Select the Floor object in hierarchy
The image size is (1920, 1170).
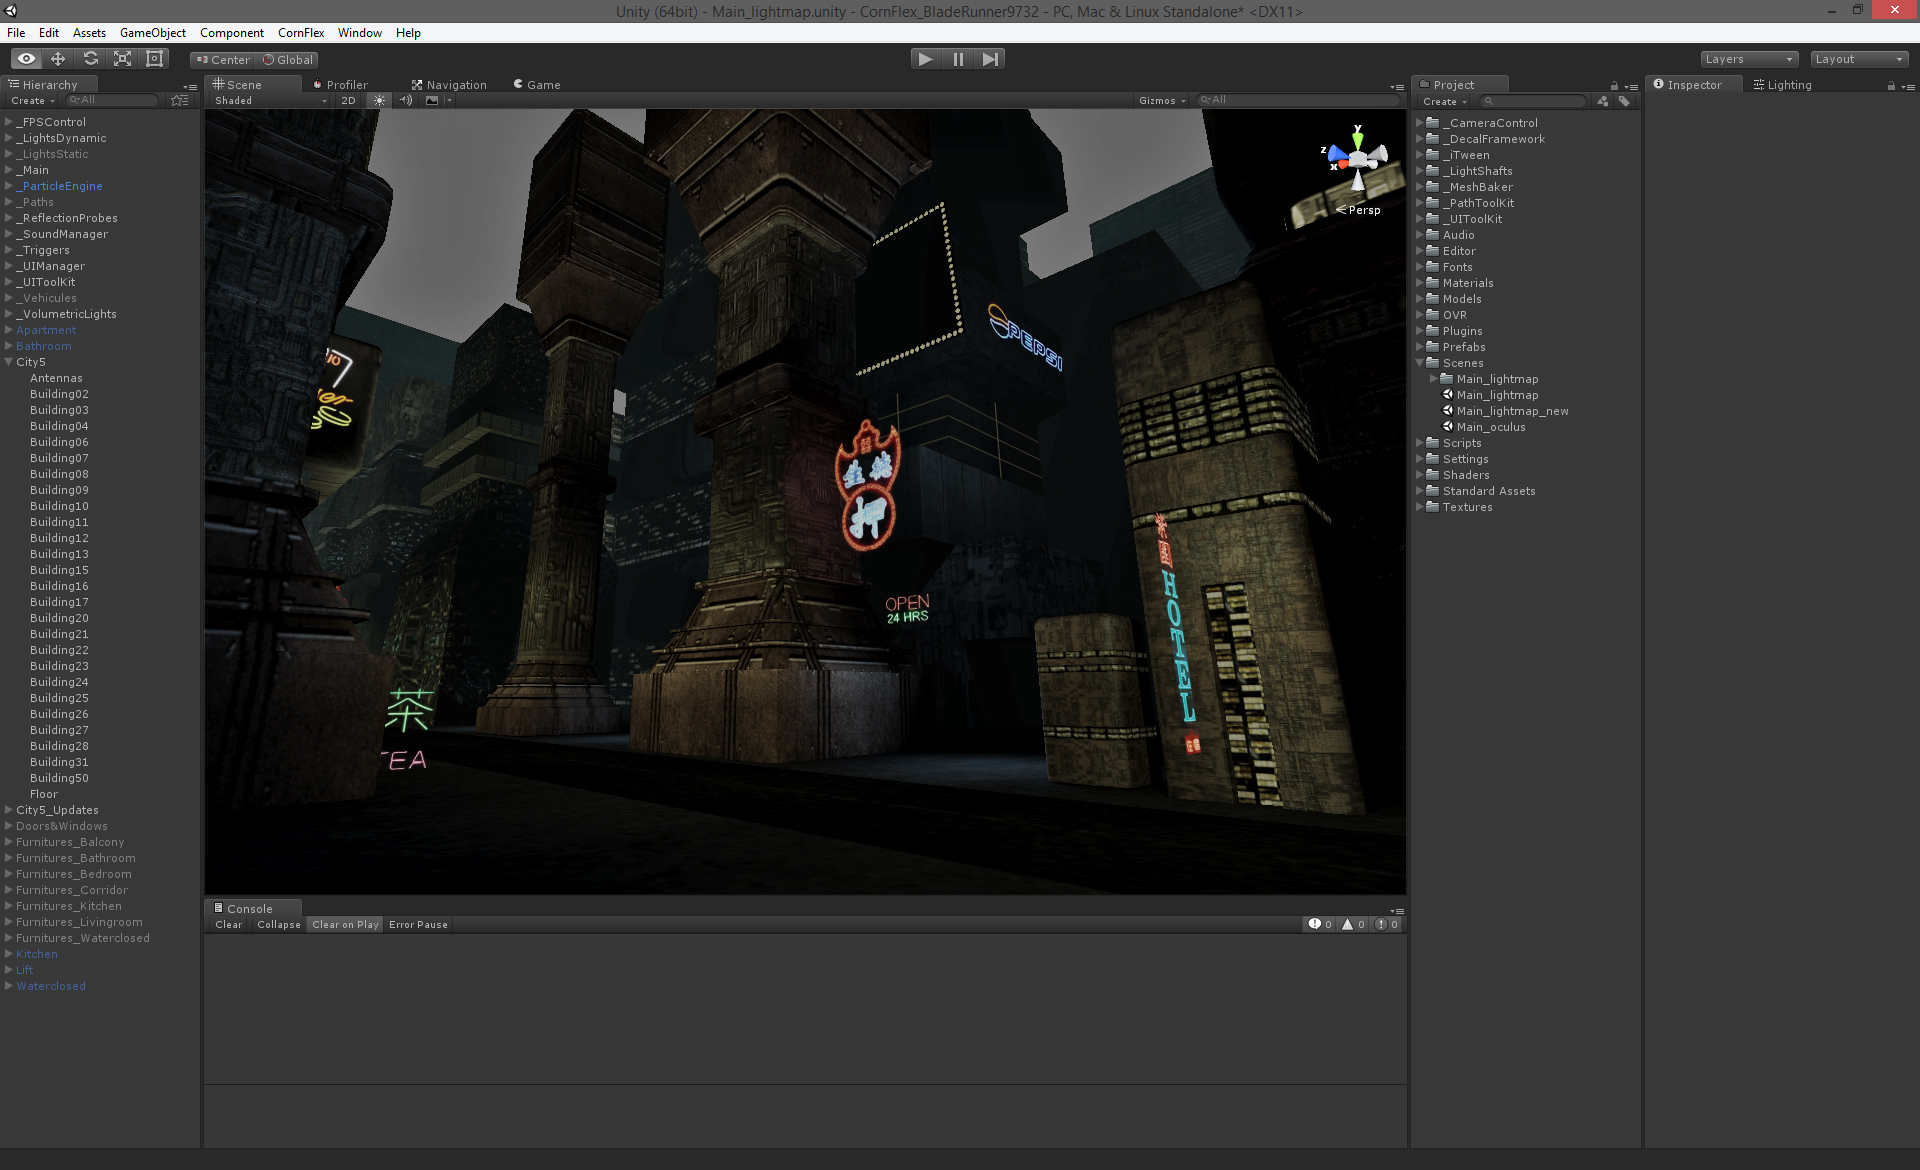point(44,794)
